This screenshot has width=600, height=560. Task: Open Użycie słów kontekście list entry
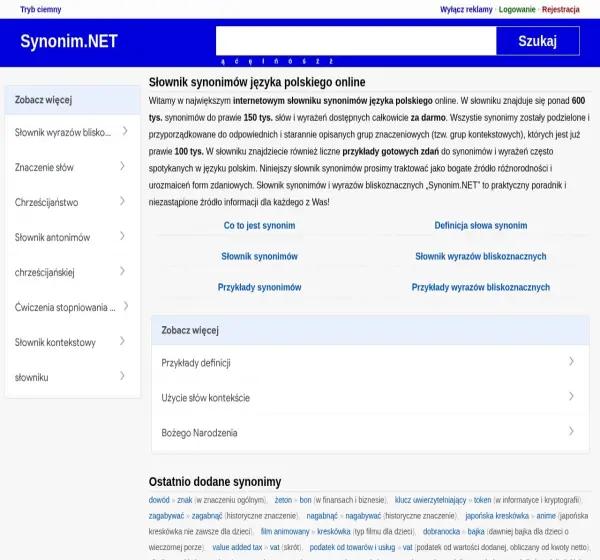370,398
